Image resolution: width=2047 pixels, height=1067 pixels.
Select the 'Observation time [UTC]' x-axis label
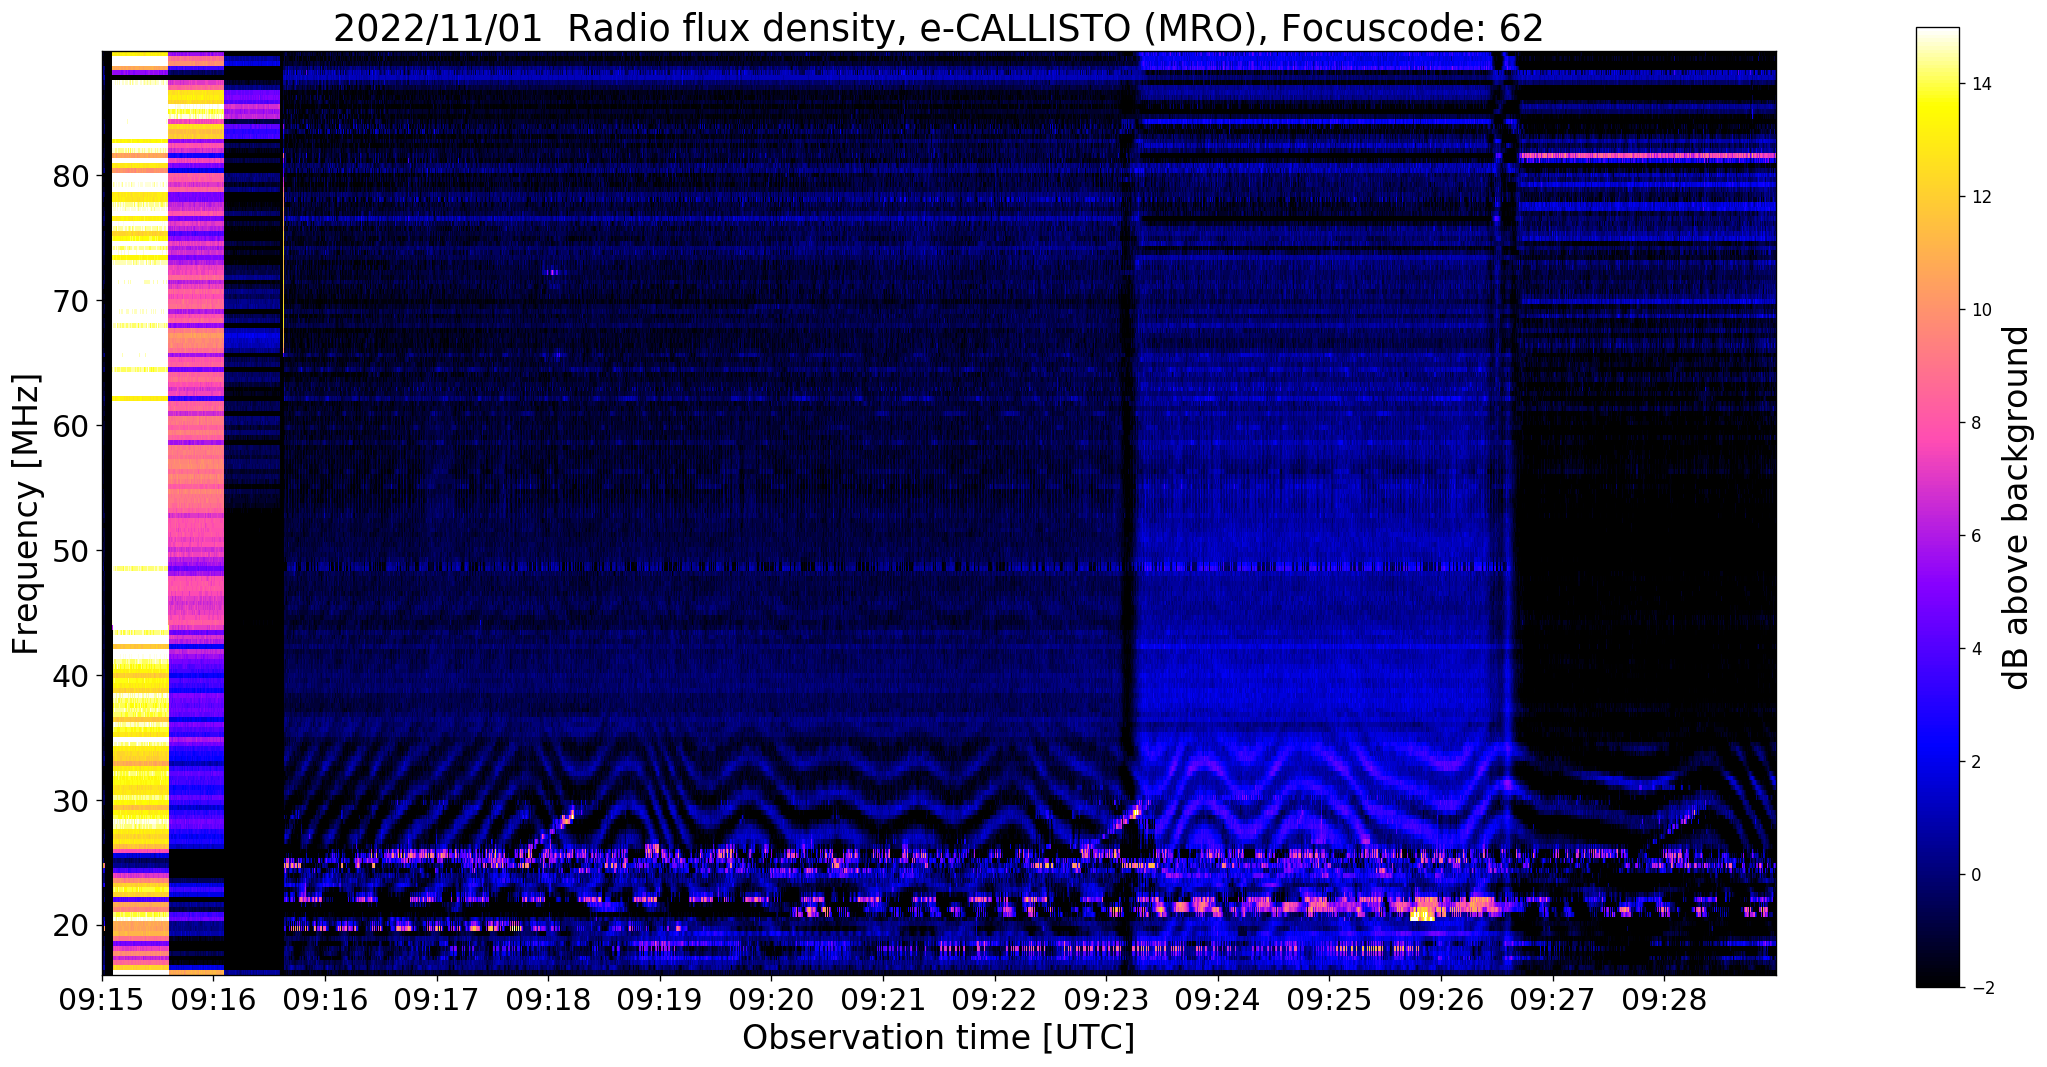point(938,1038)
